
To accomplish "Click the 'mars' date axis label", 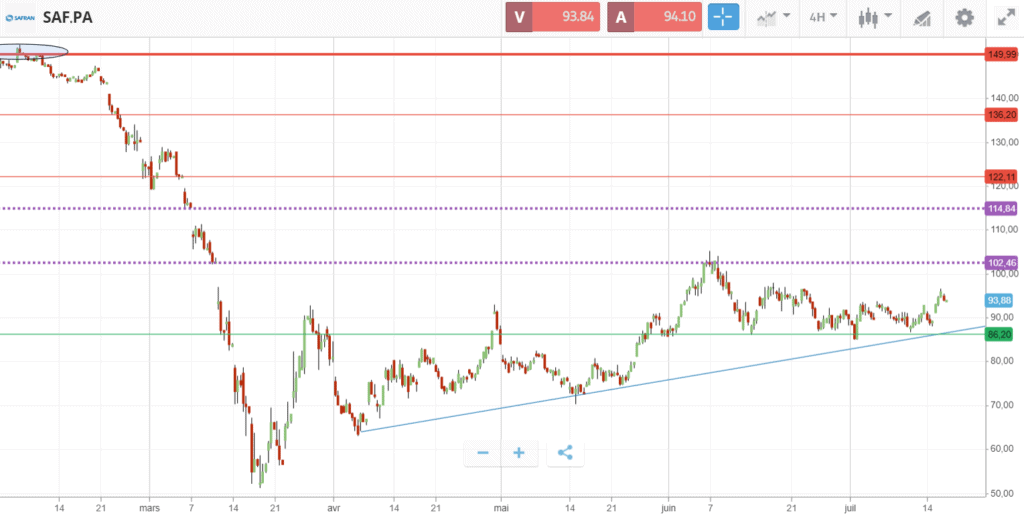I will tap(150, 506).
